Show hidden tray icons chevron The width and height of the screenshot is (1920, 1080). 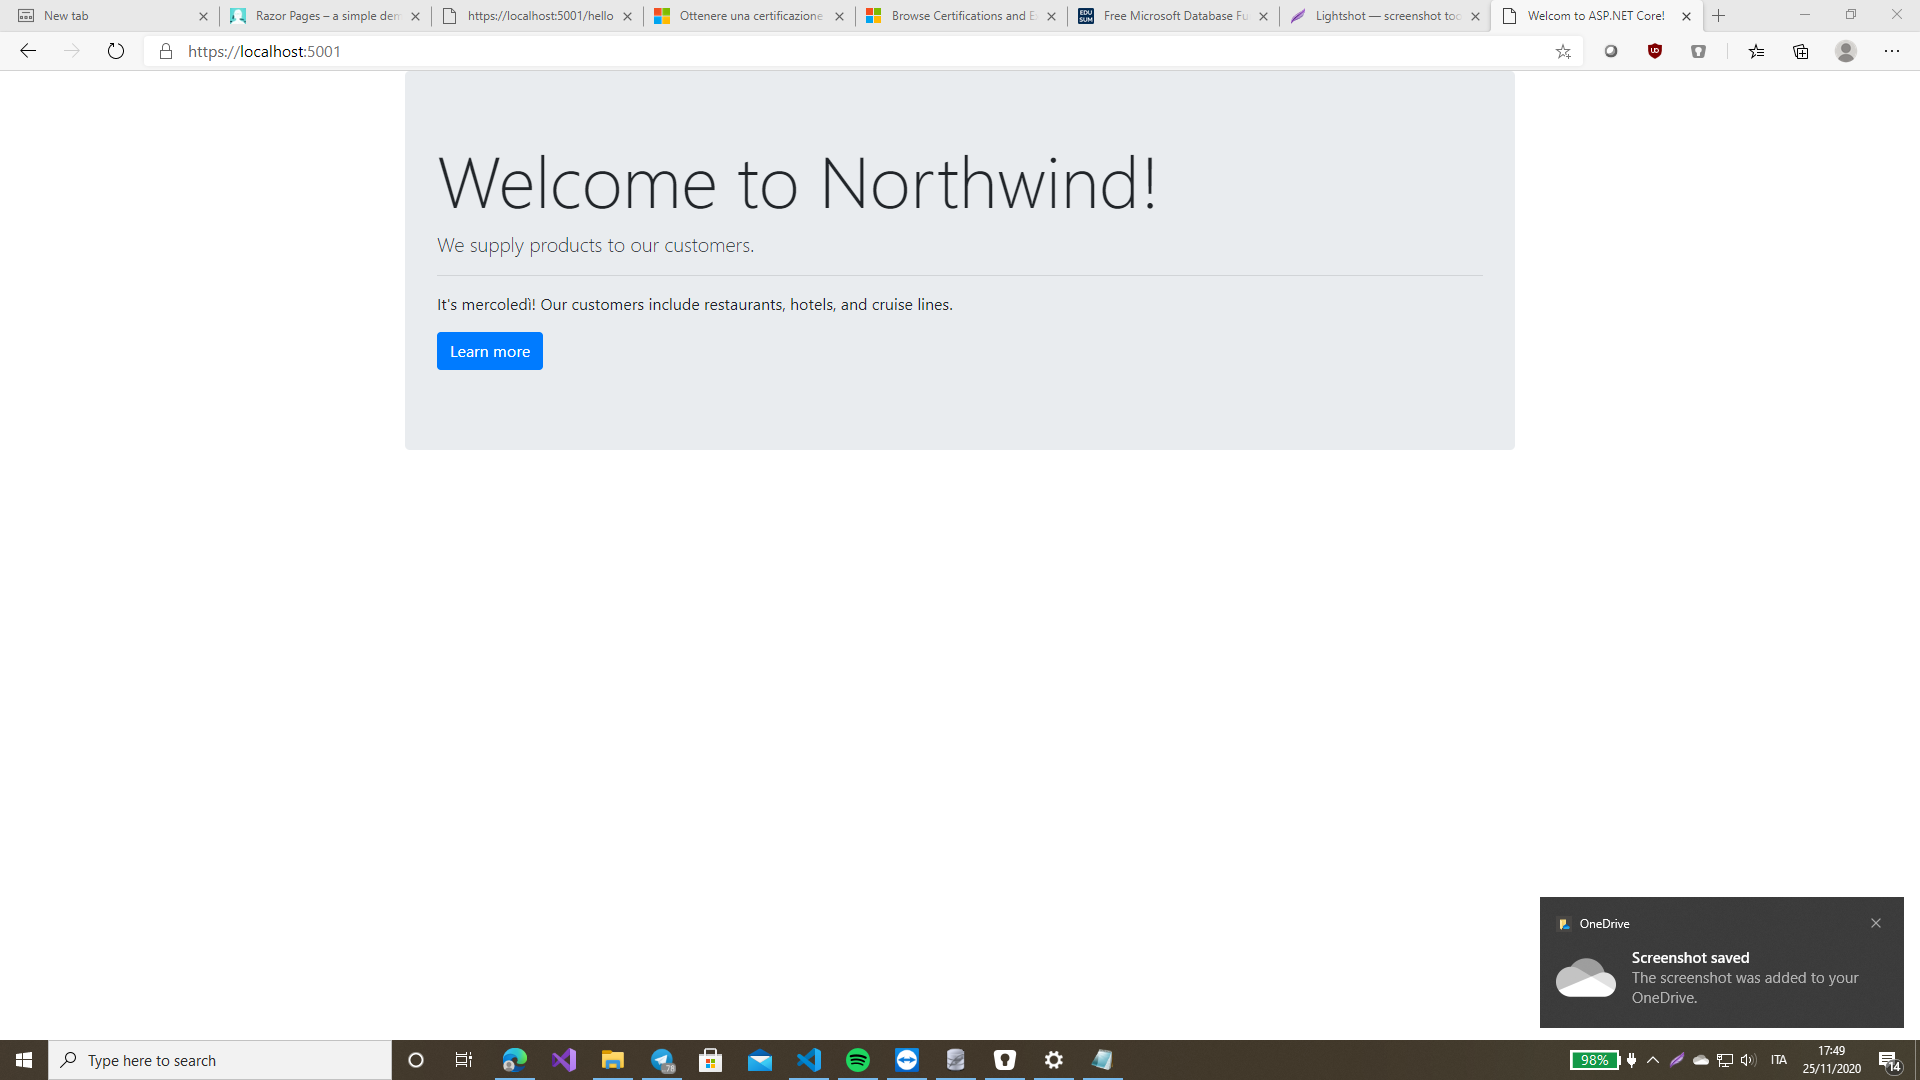1653,1060
